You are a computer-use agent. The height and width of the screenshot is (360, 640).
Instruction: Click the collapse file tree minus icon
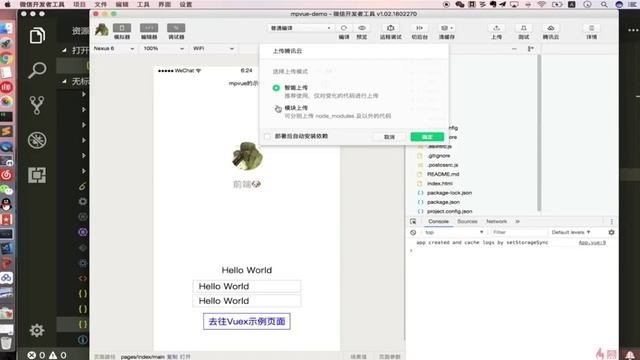coord(514,49)
